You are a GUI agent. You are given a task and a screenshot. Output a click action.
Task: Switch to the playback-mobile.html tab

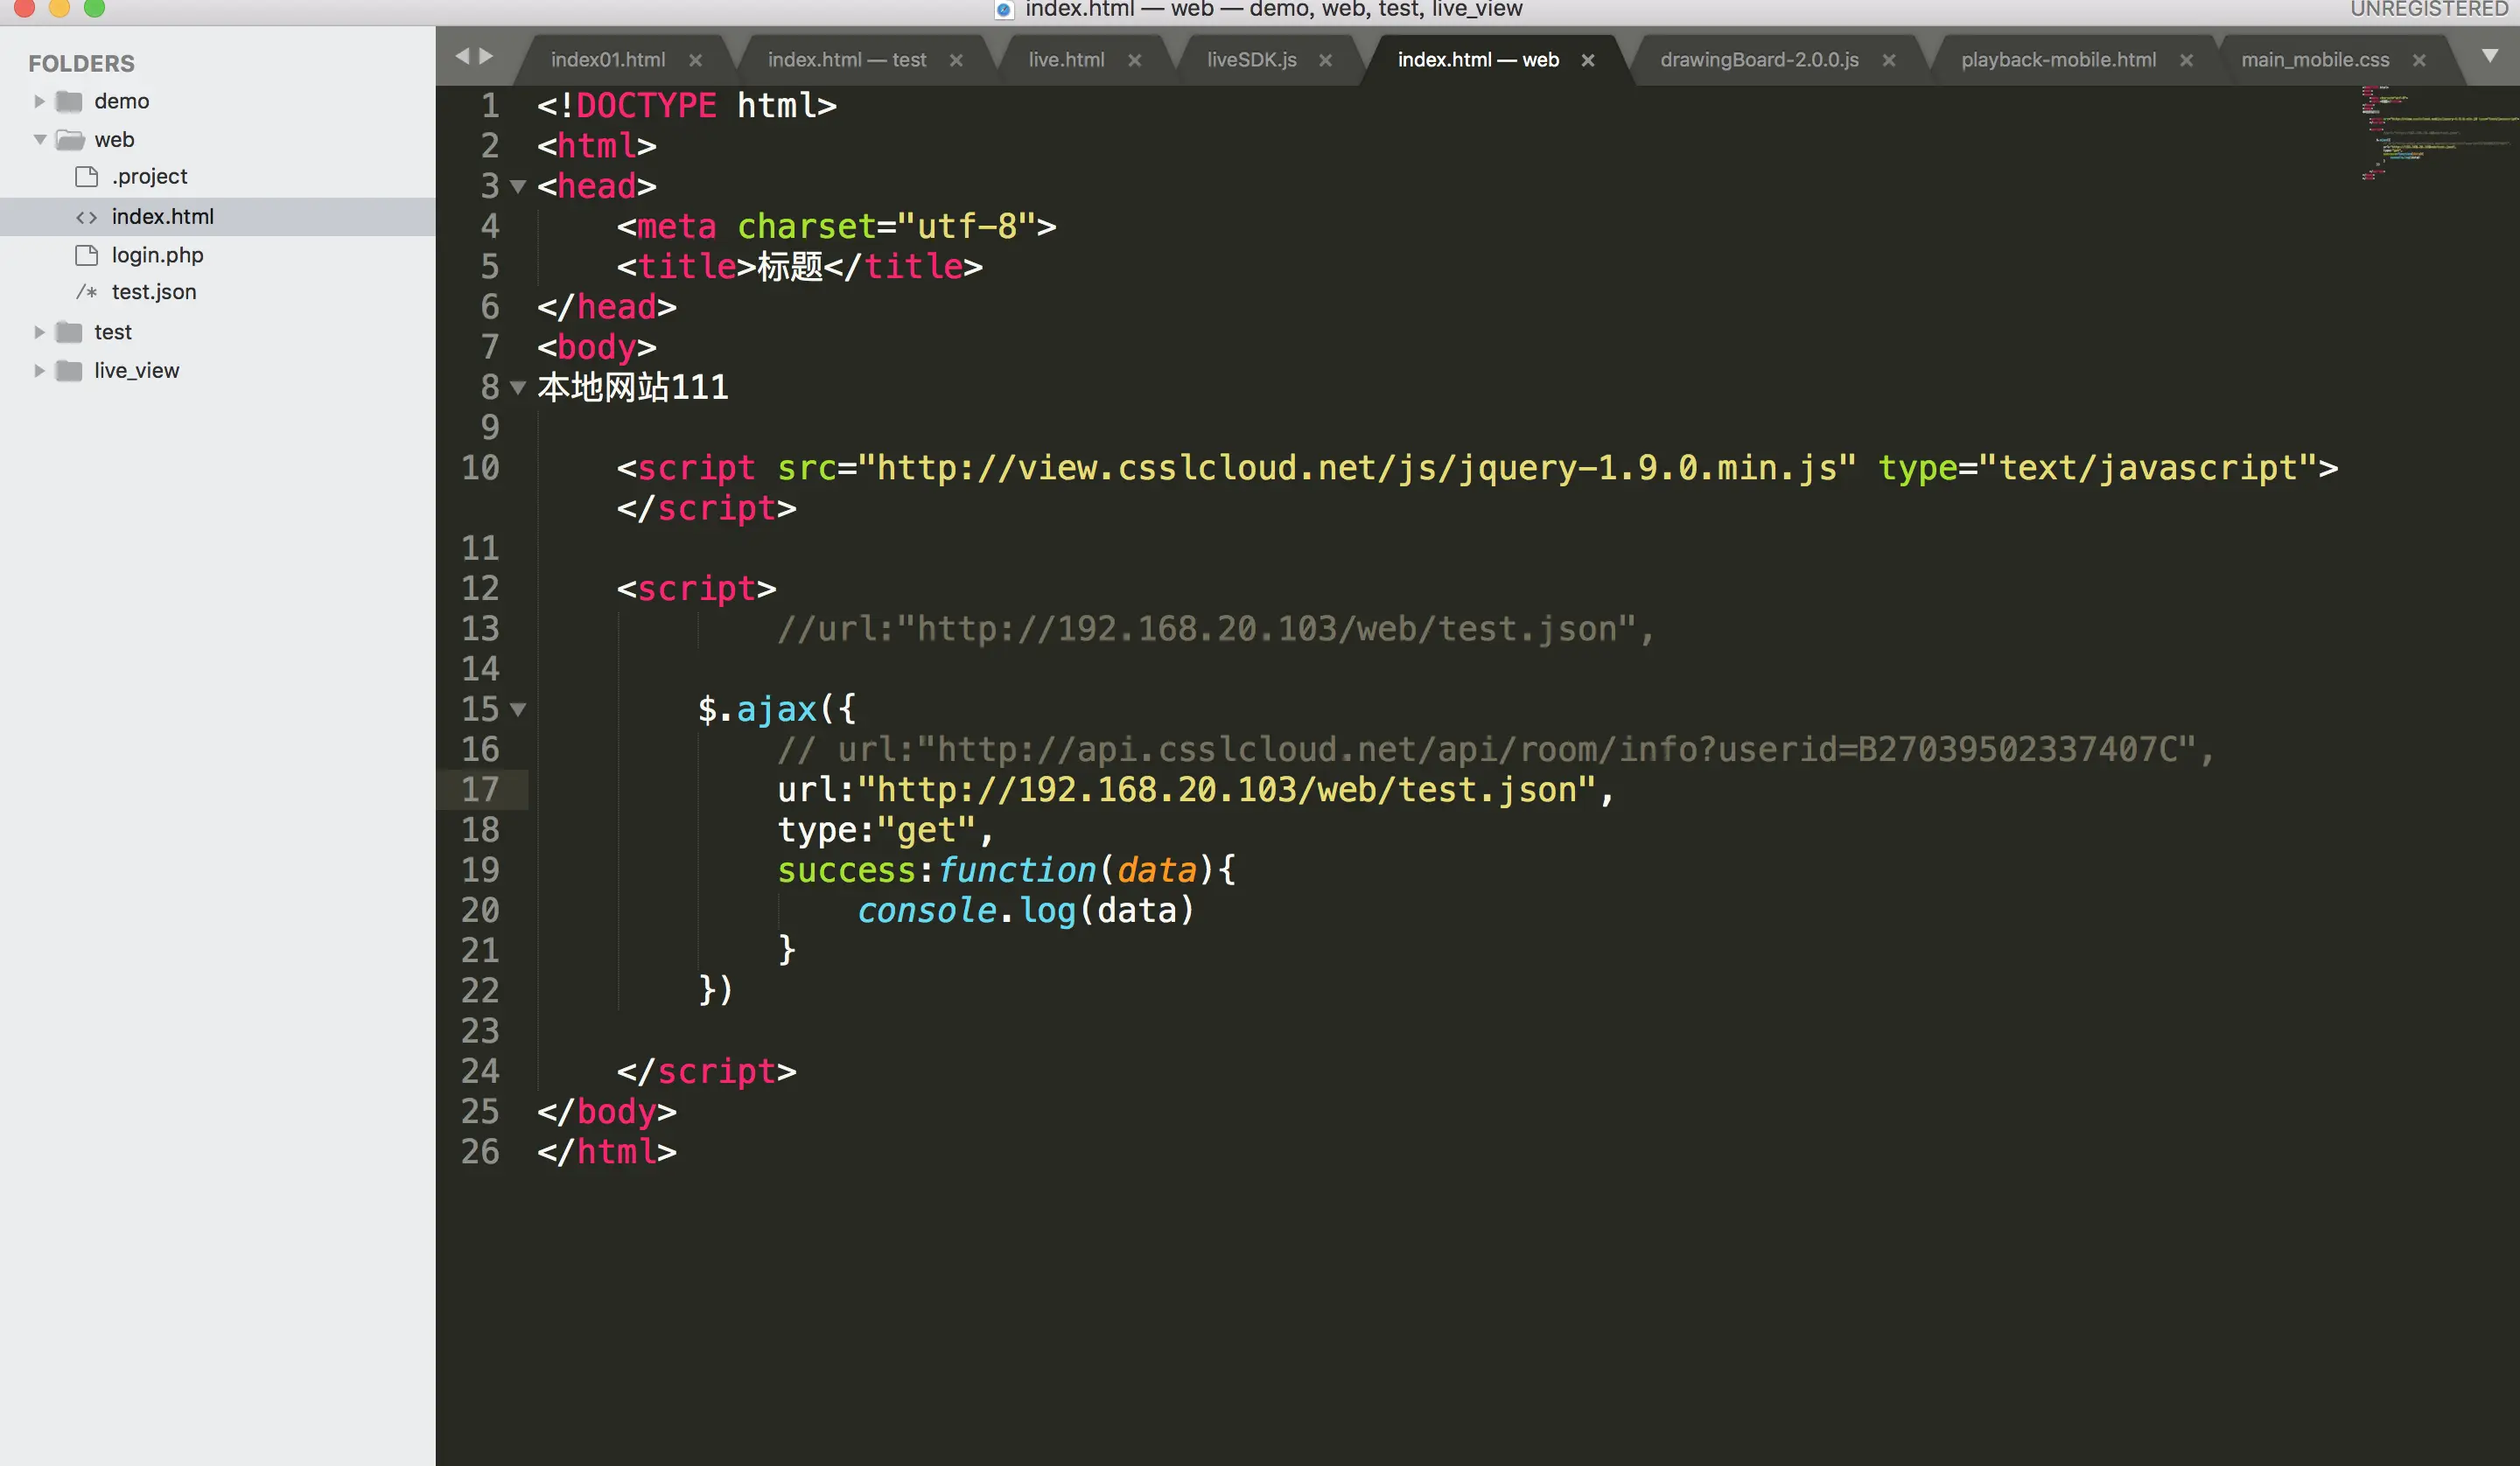[2058, 60]
